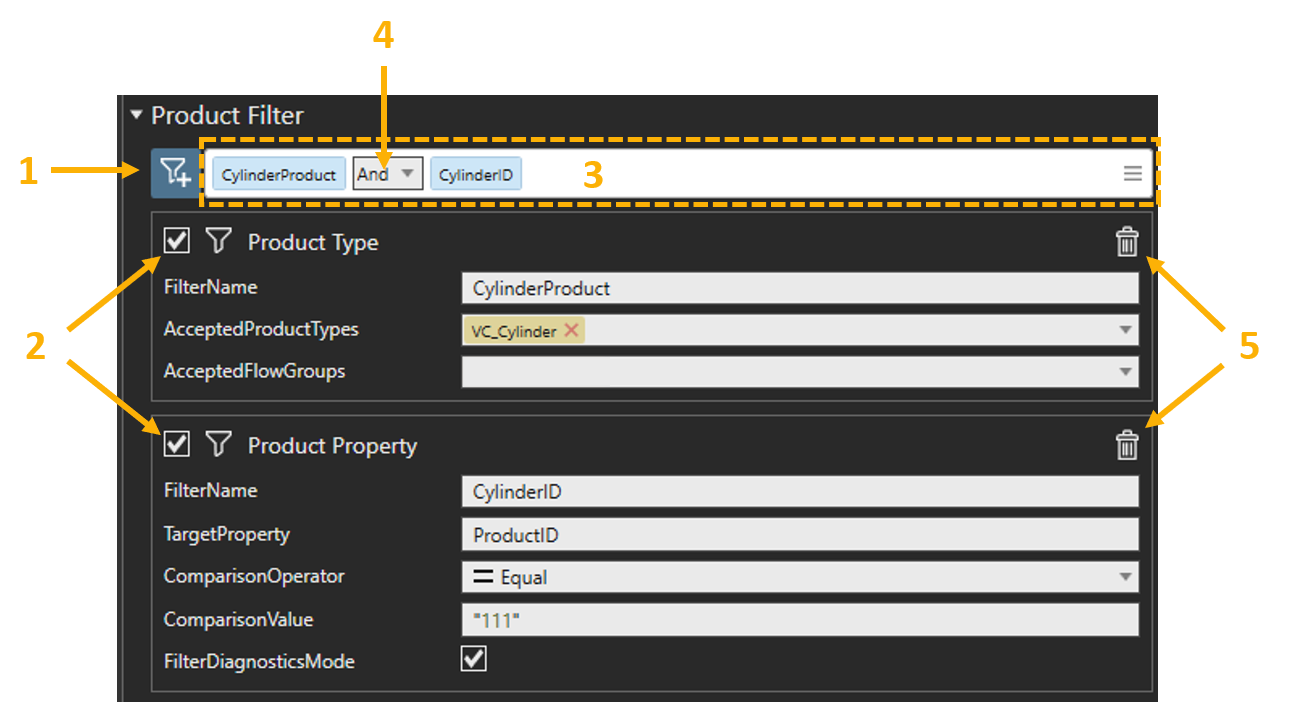Open the AcceptedFlowGroups dropdown

tap(1125, 372)
